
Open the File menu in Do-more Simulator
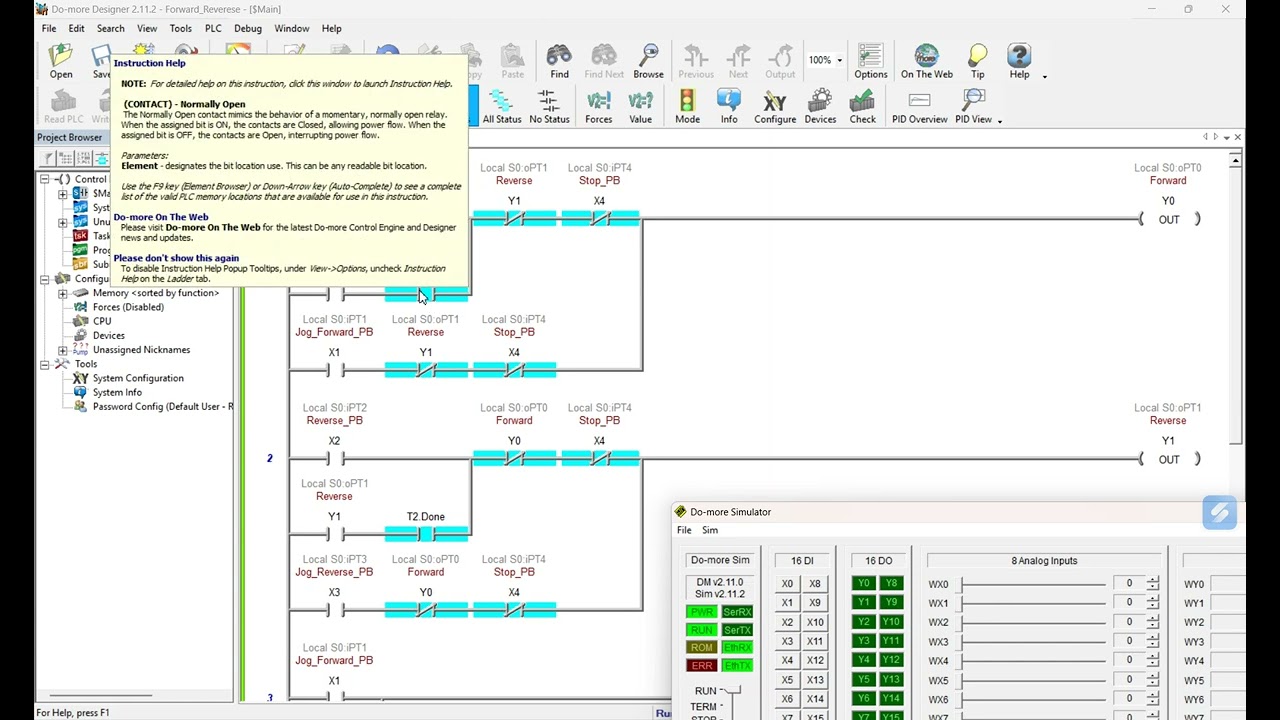(x=684, y=530)
